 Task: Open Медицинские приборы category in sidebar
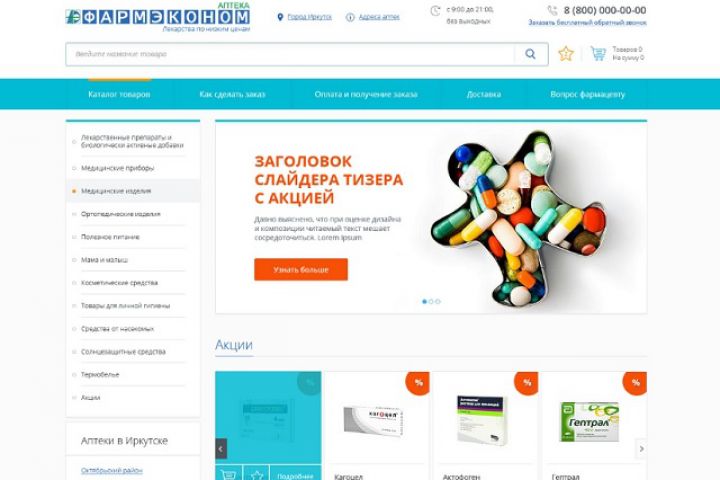click(x=118, y=168)
